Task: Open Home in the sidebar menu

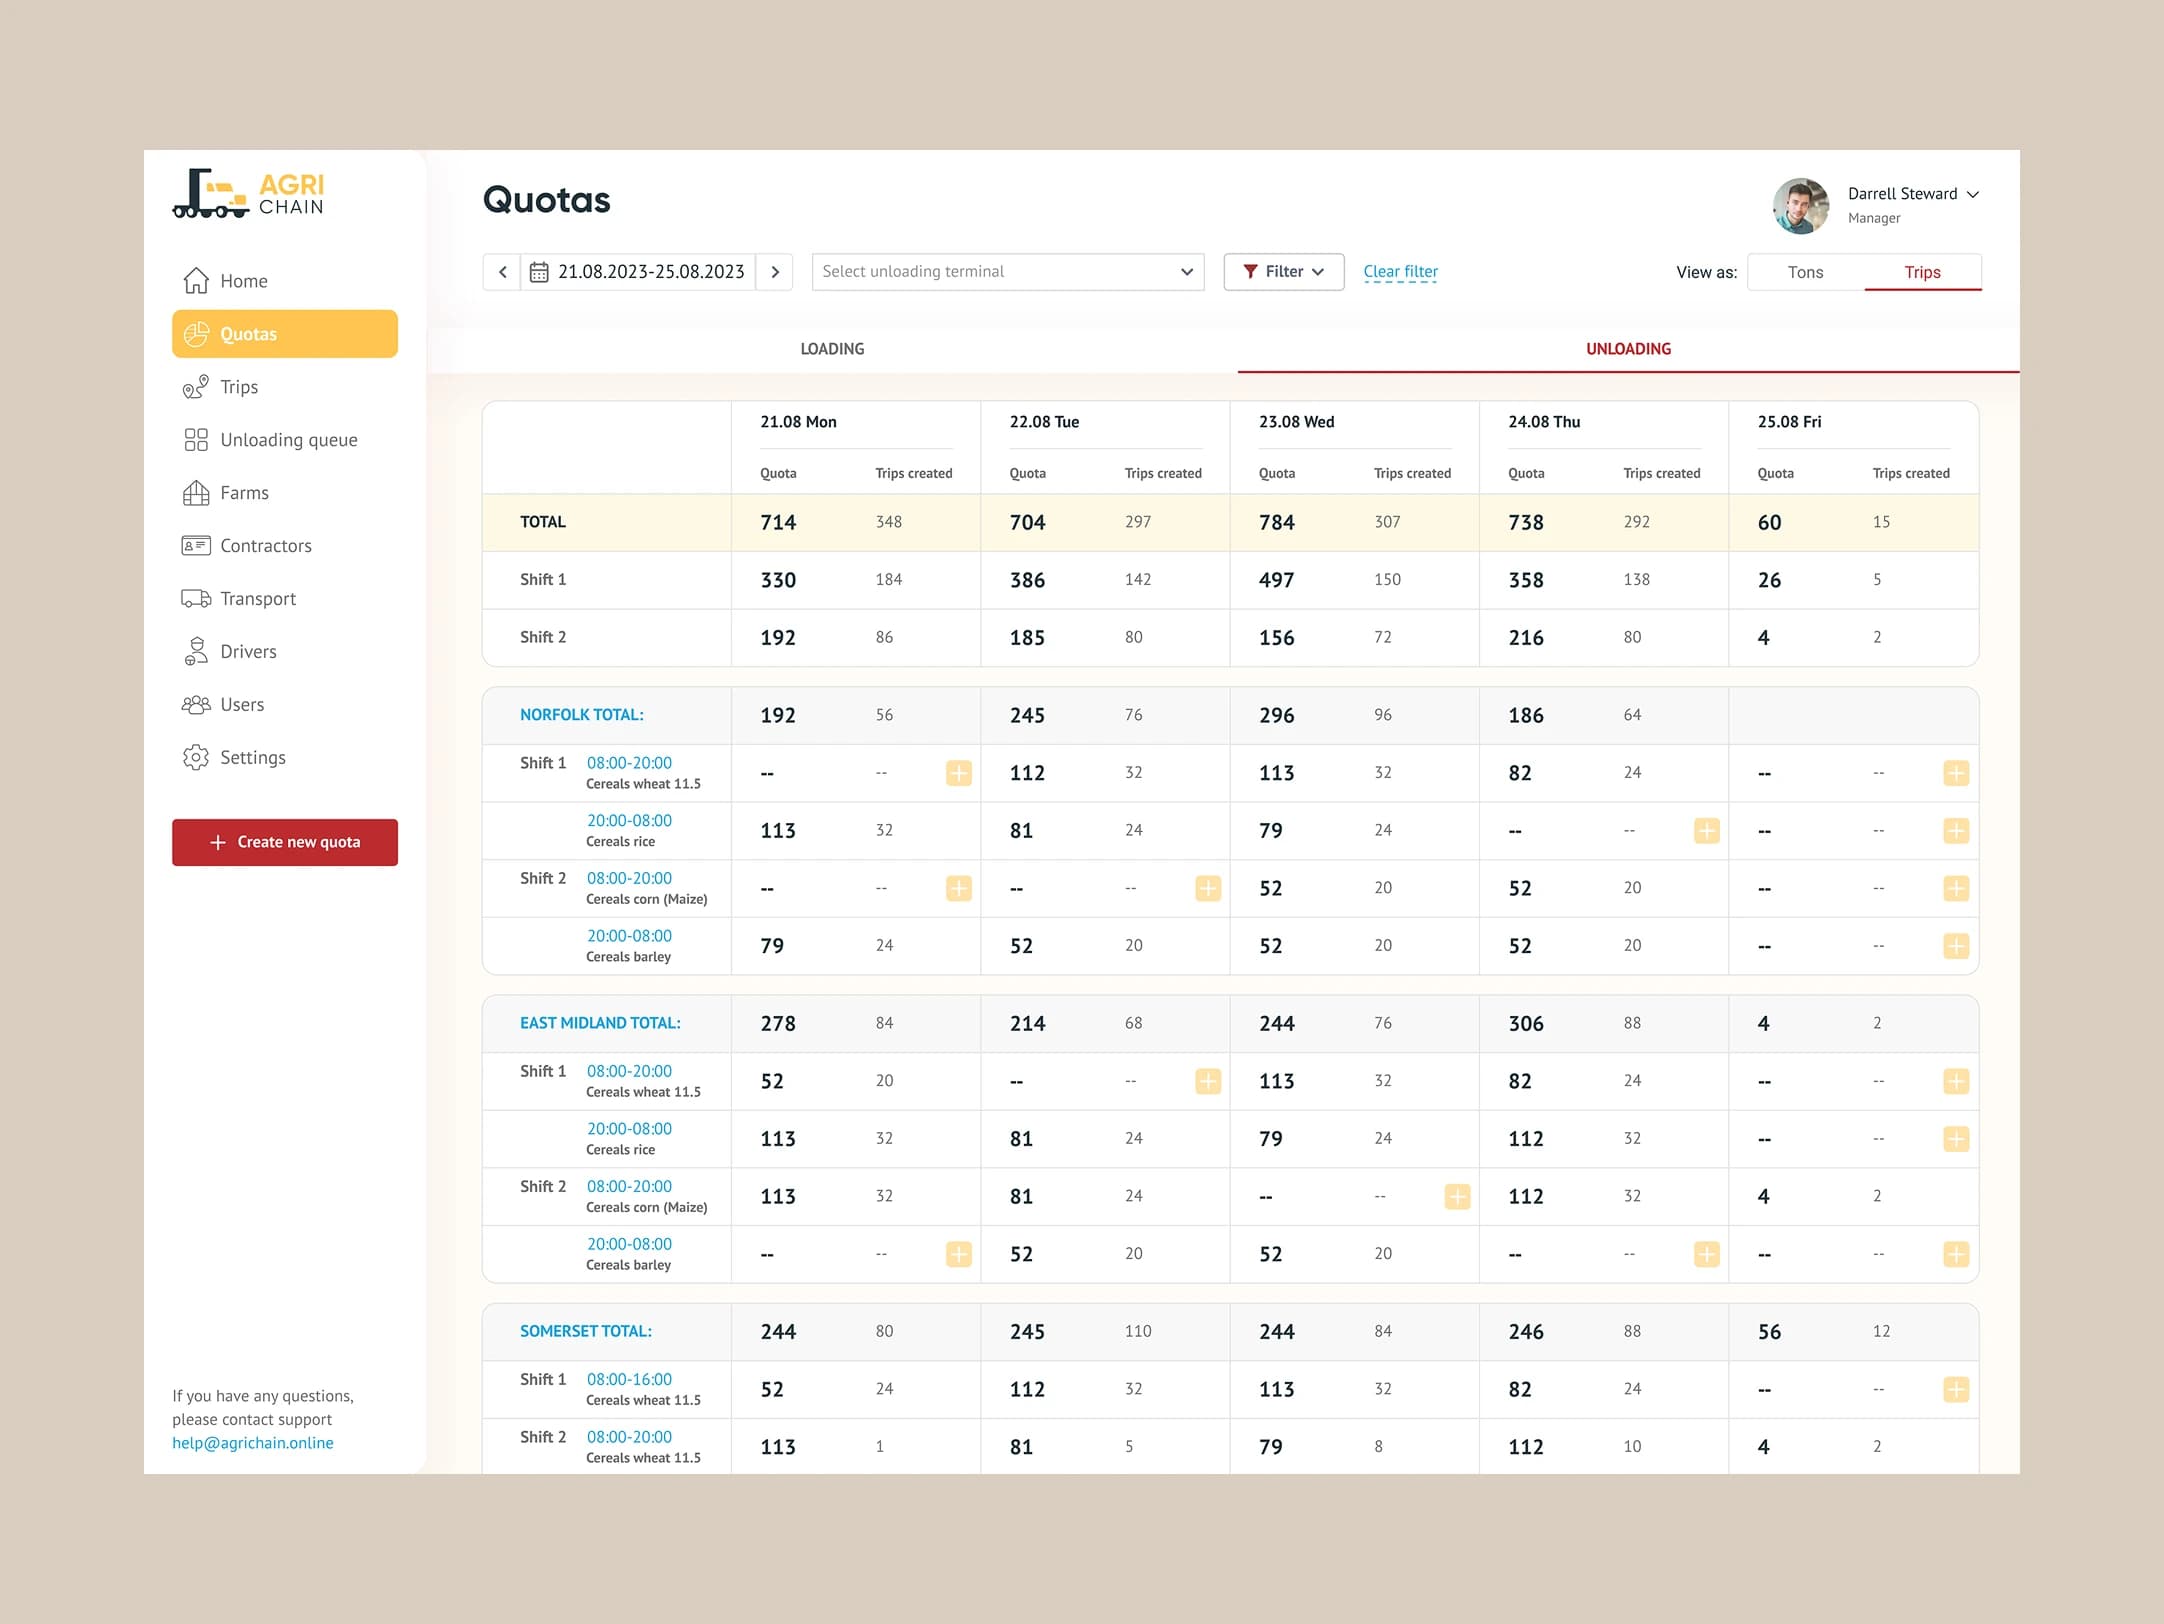Action: [x=285, y=281]
